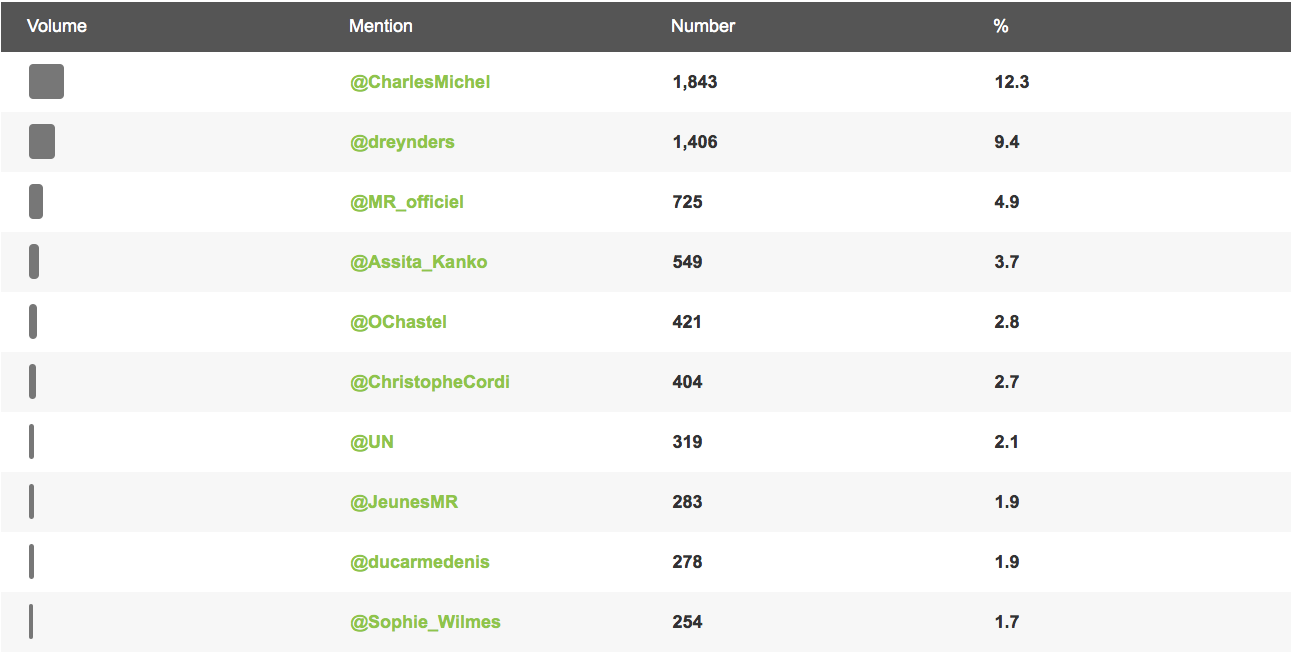Sort by the Mention column header
The width and height of the screenshot is (1298, 656).
pyautogui.click(x=381, y=26)
